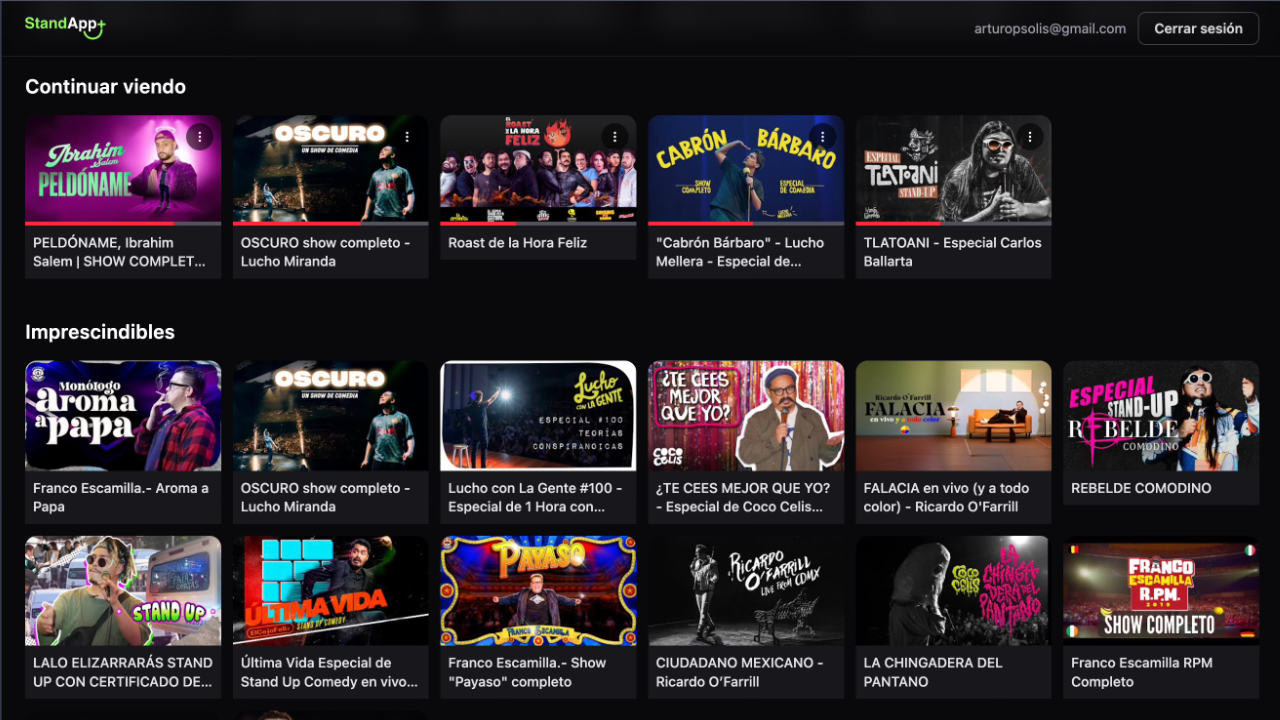The image size is (1280, 720).
Task: Click "OSCURO show completo" title in Imprescindibles
Action: tap(326, 497)
